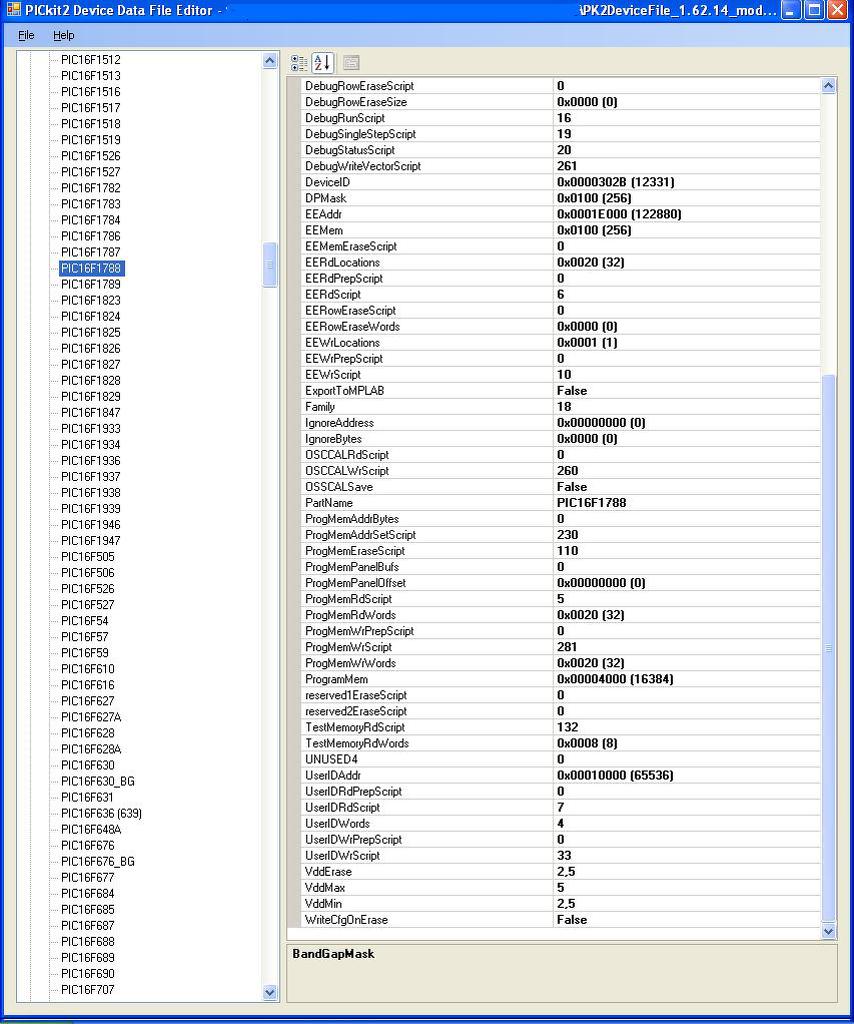
Task: Open the Help menu
Action: [63, 35]
